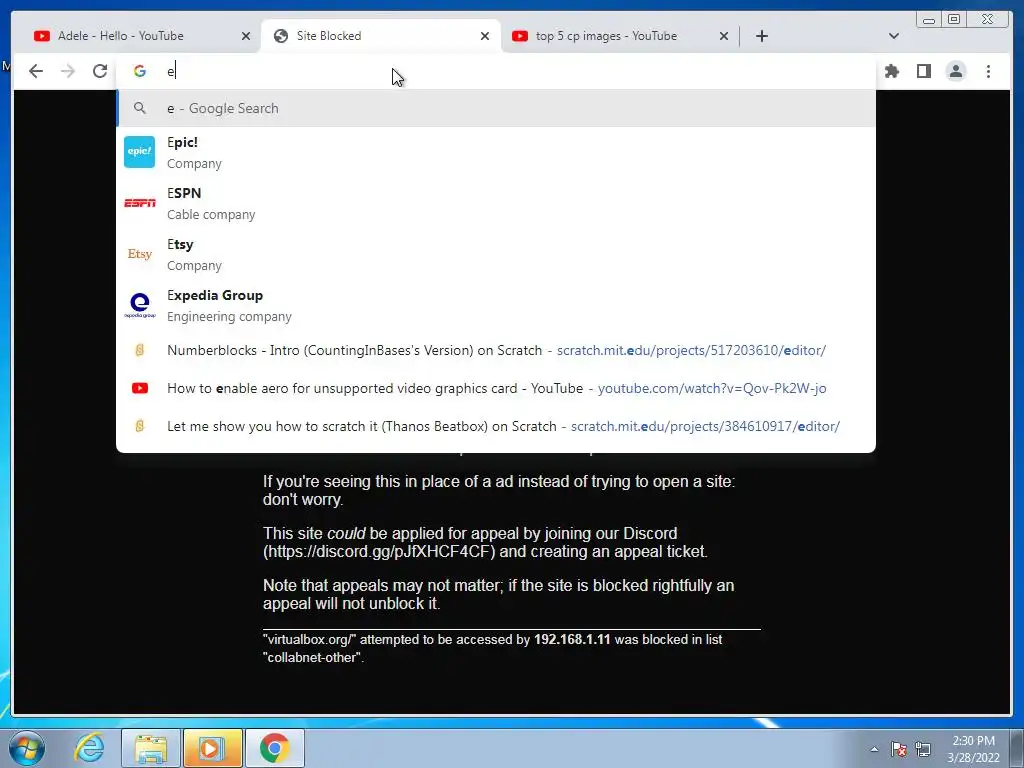
Task: Open the Action Center flag icon
Action: 899,749
